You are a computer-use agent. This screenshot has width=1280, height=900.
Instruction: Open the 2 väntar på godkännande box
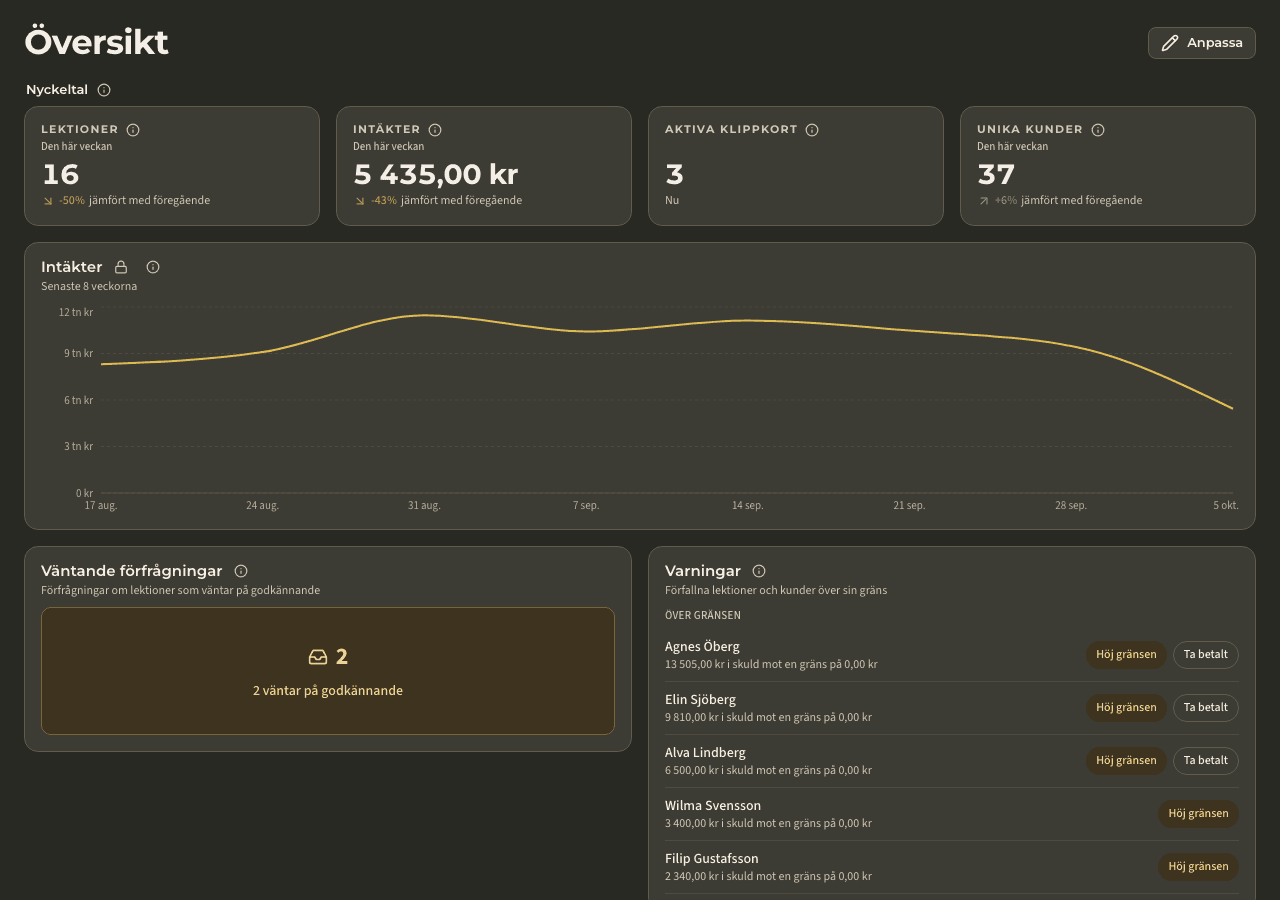coord(328,671)
